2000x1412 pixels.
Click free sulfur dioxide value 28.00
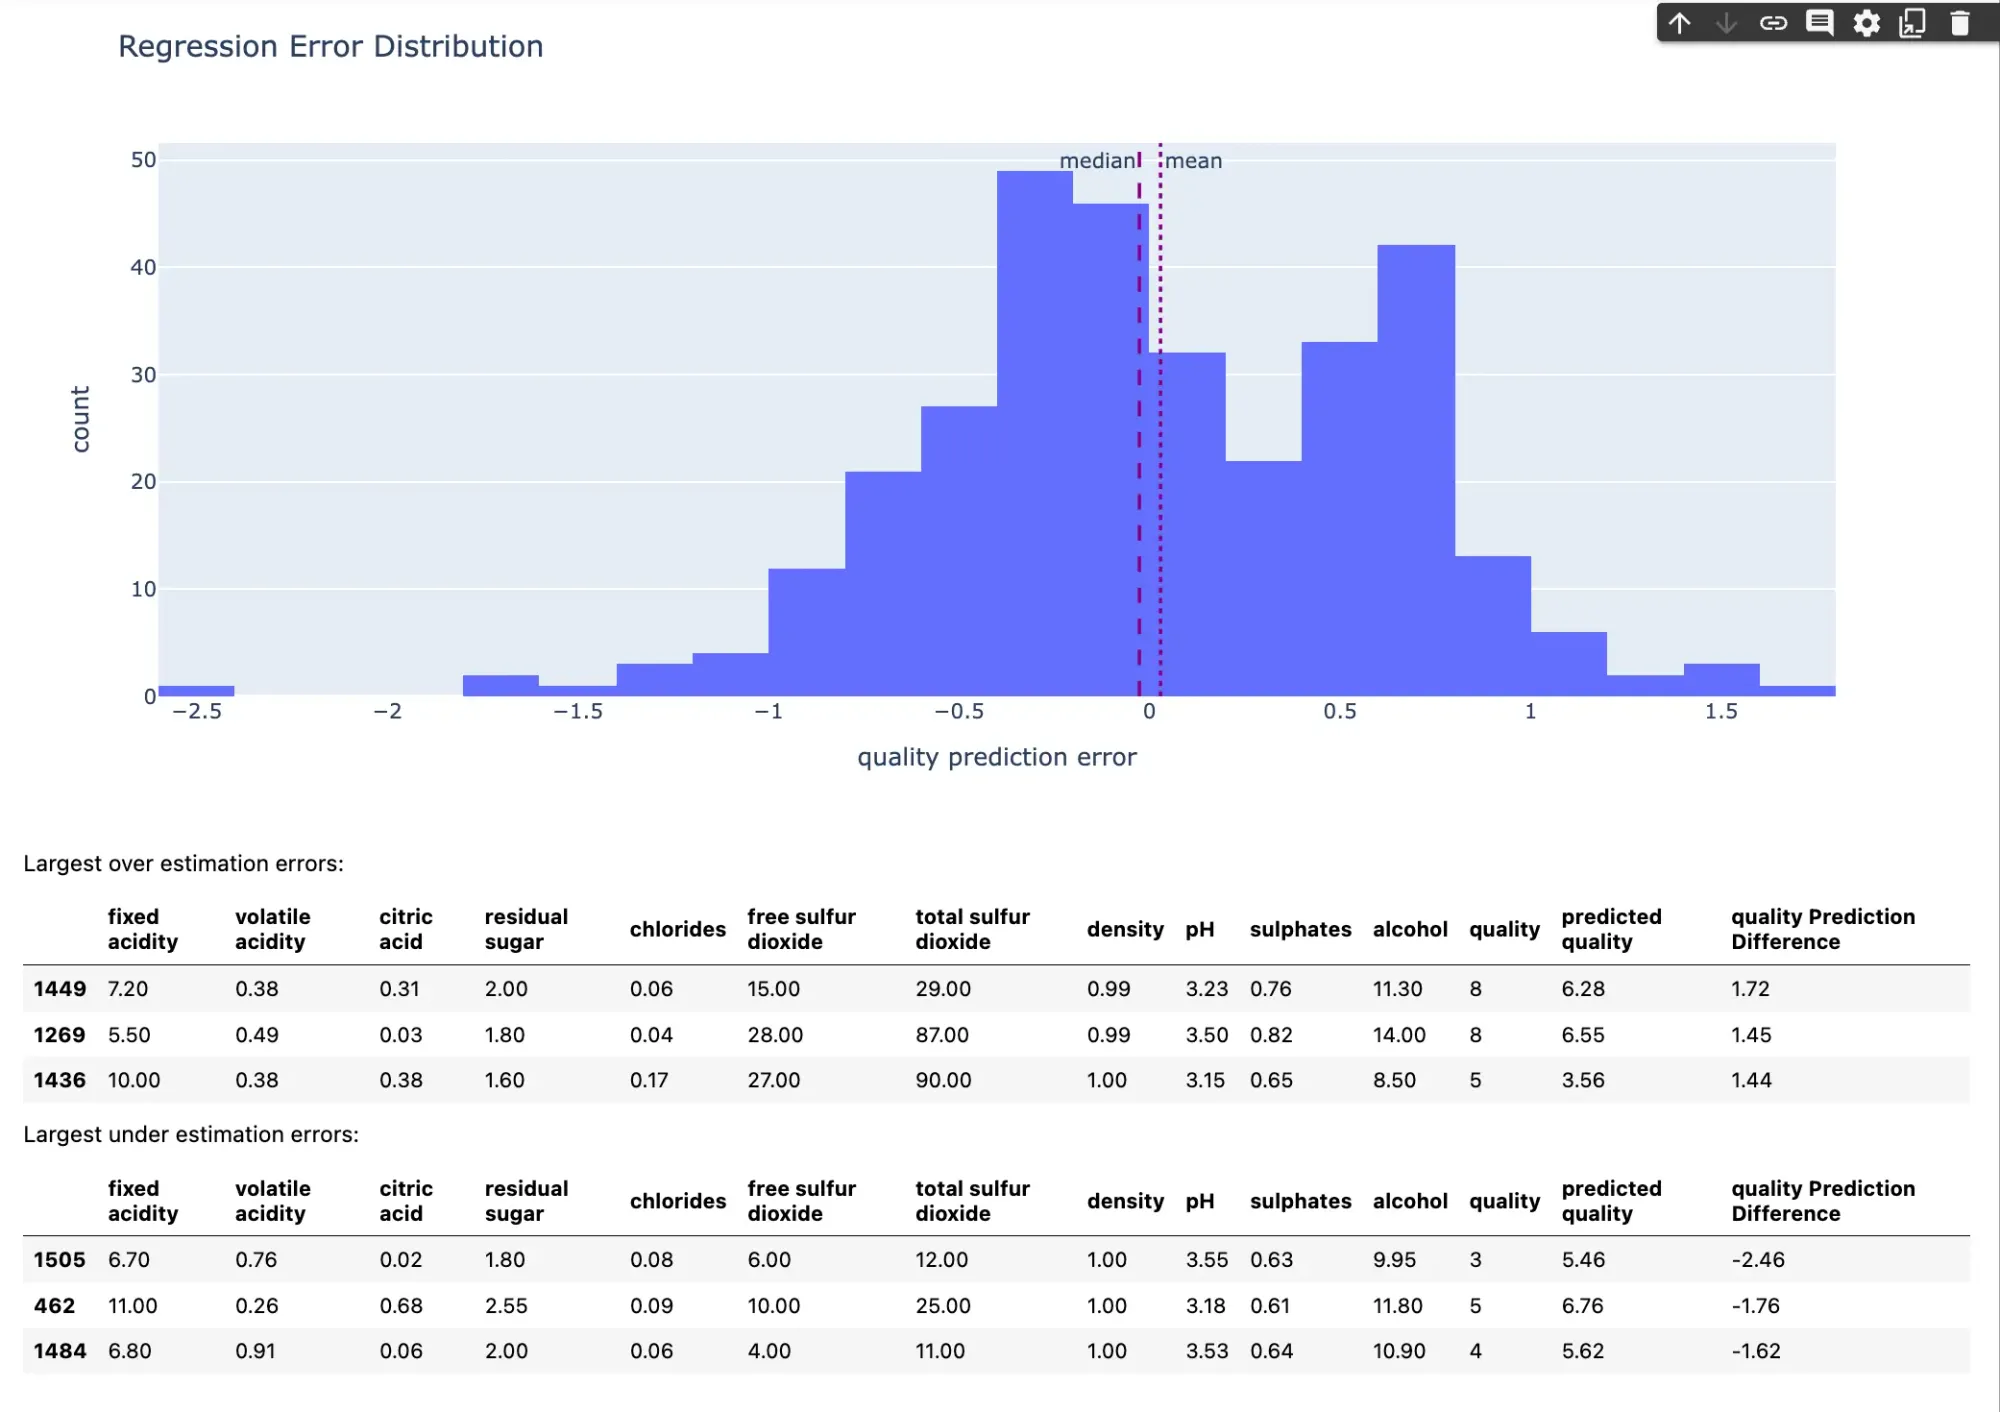click(775, 1034)
